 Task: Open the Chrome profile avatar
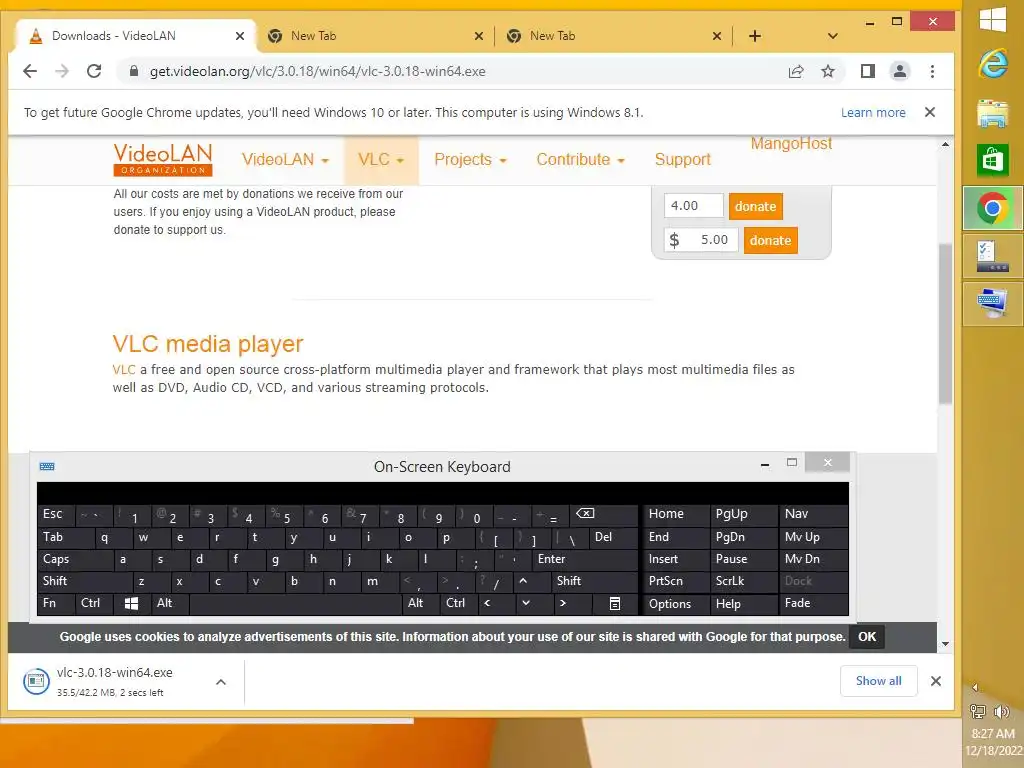point(899,71)
